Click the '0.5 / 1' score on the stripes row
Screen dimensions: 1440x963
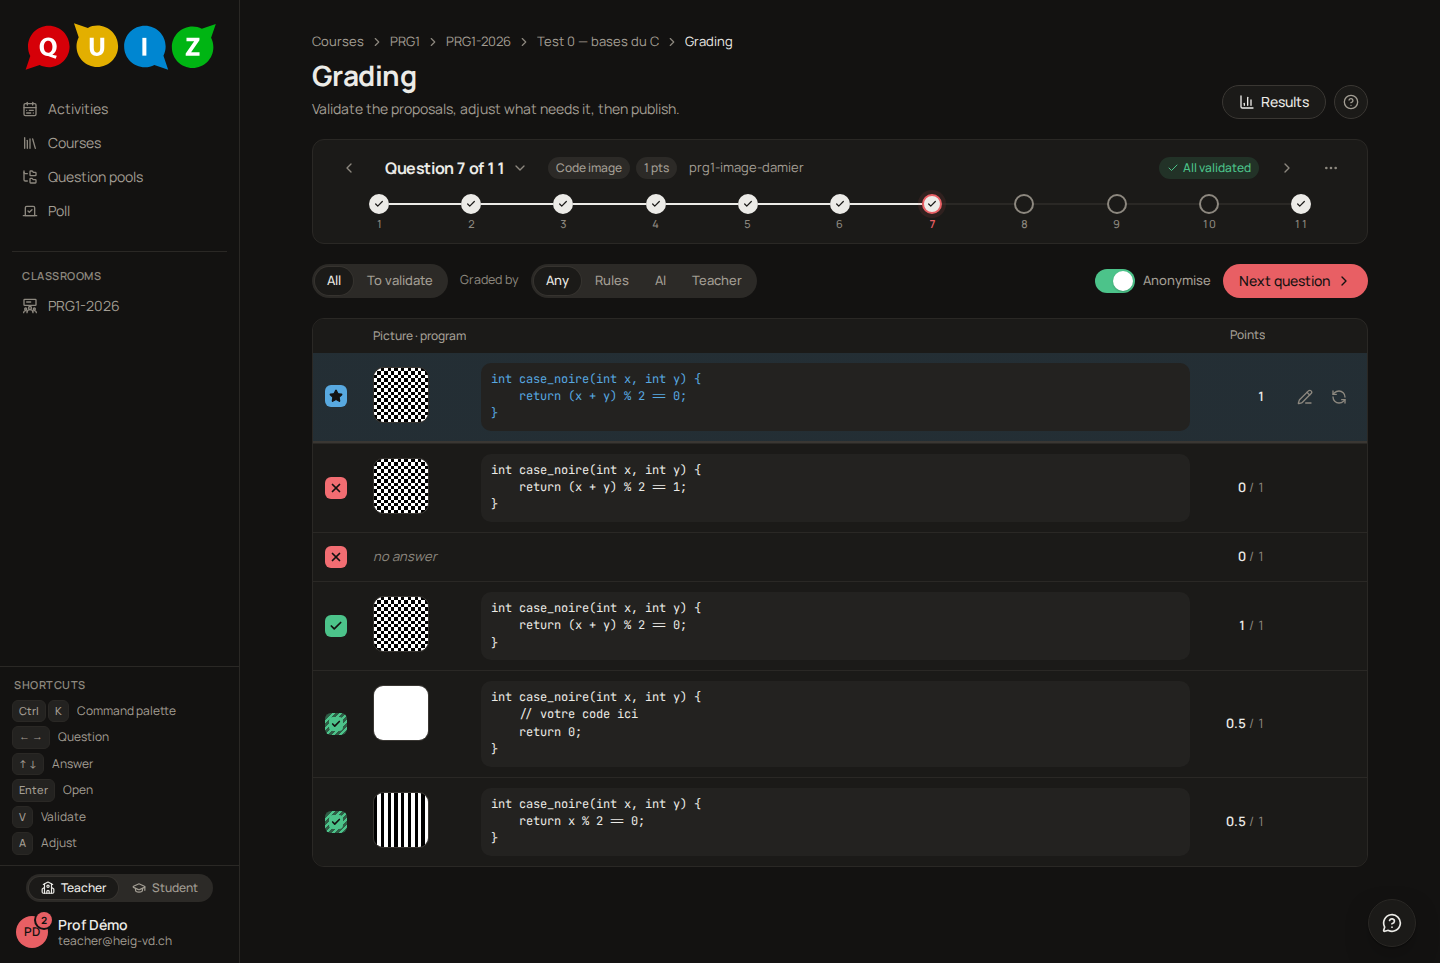(1245, 822)
